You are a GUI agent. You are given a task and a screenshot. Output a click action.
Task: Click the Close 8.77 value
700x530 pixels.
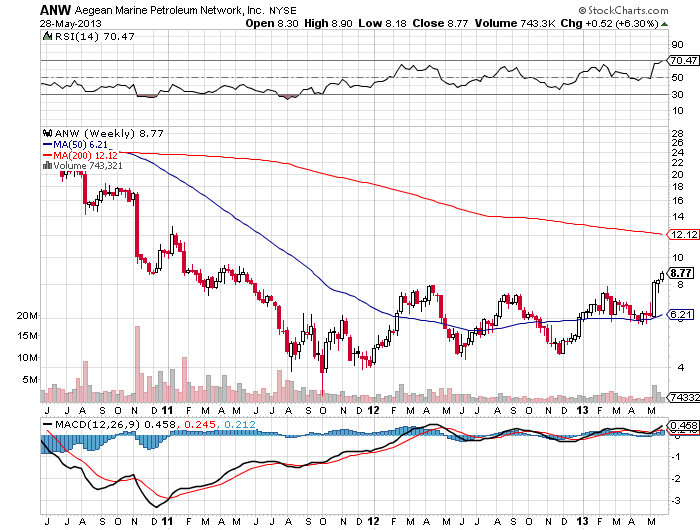point(440,23)
